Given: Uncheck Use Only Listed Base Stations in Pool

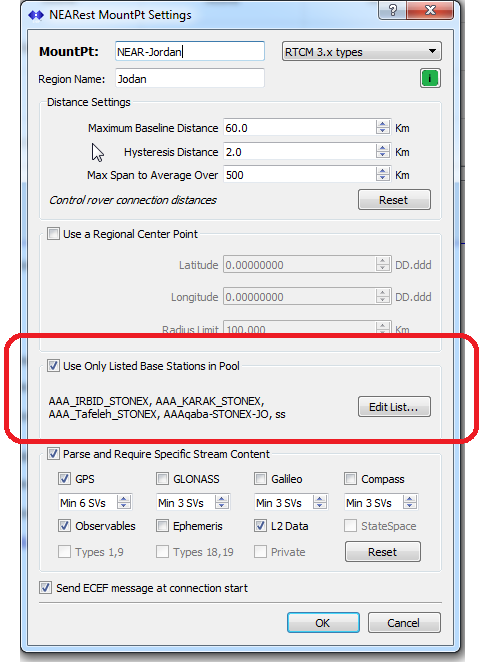Looking at the screenshot, I should 53,366.
